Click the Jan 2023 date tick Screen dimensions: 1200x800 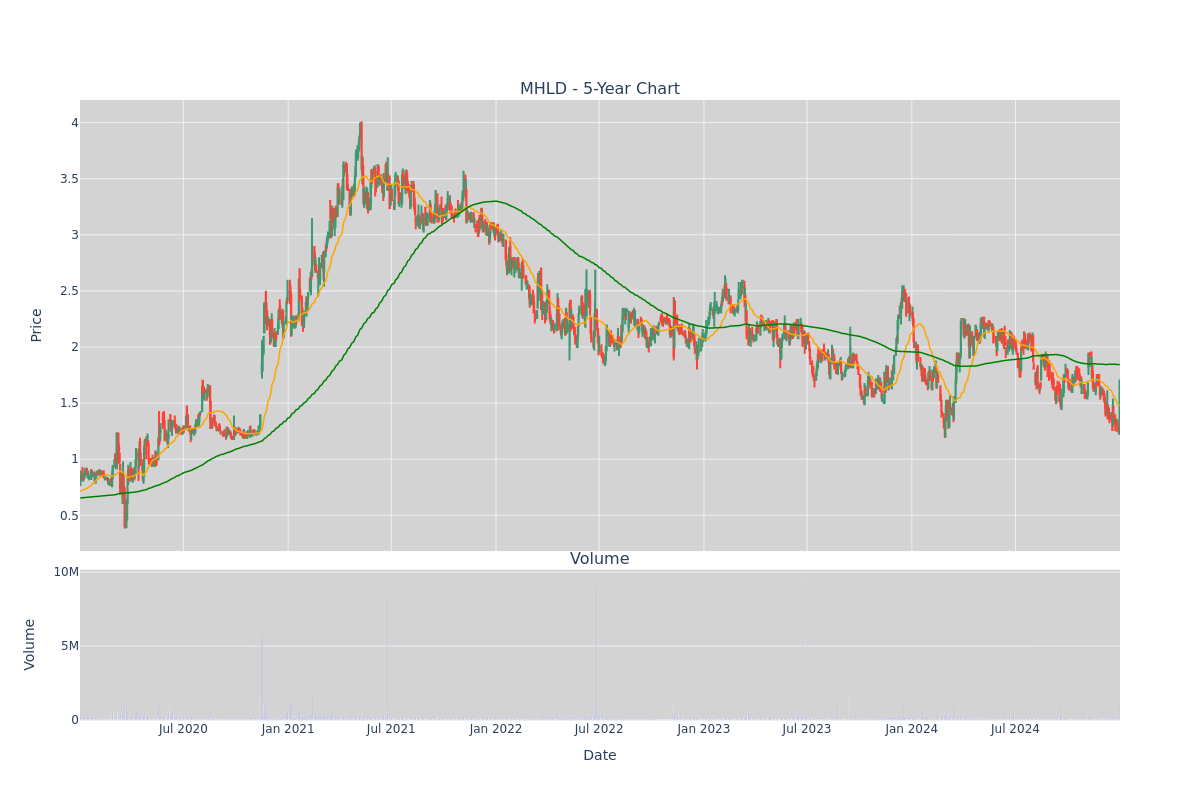pos(704,729)
